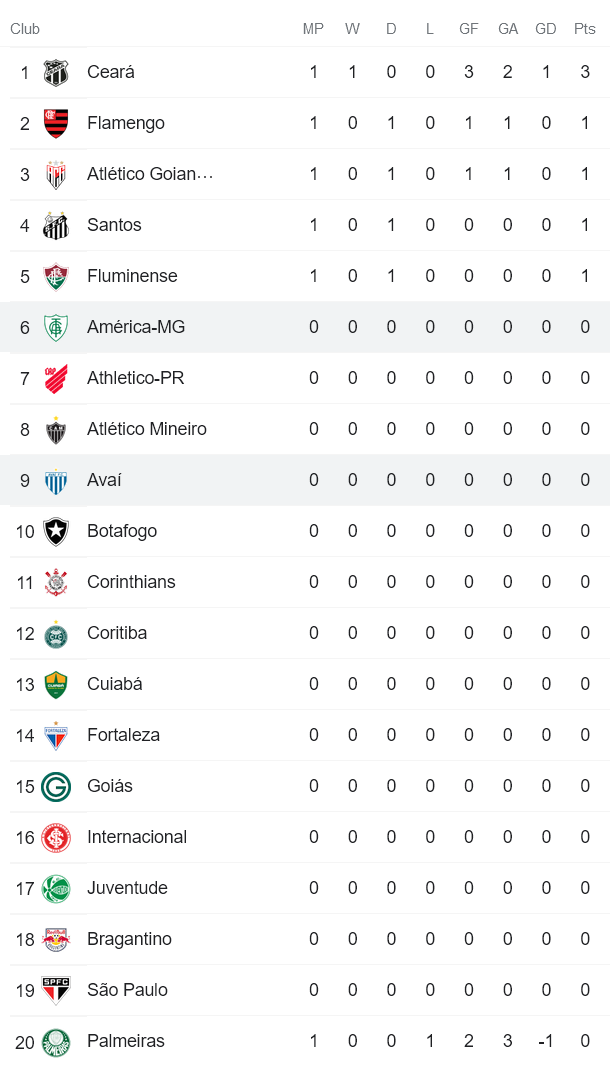The width and height of the screenshot is (610, 1080).
Task: Click the São Paulo SPFC crest
Action: point(56,990)
